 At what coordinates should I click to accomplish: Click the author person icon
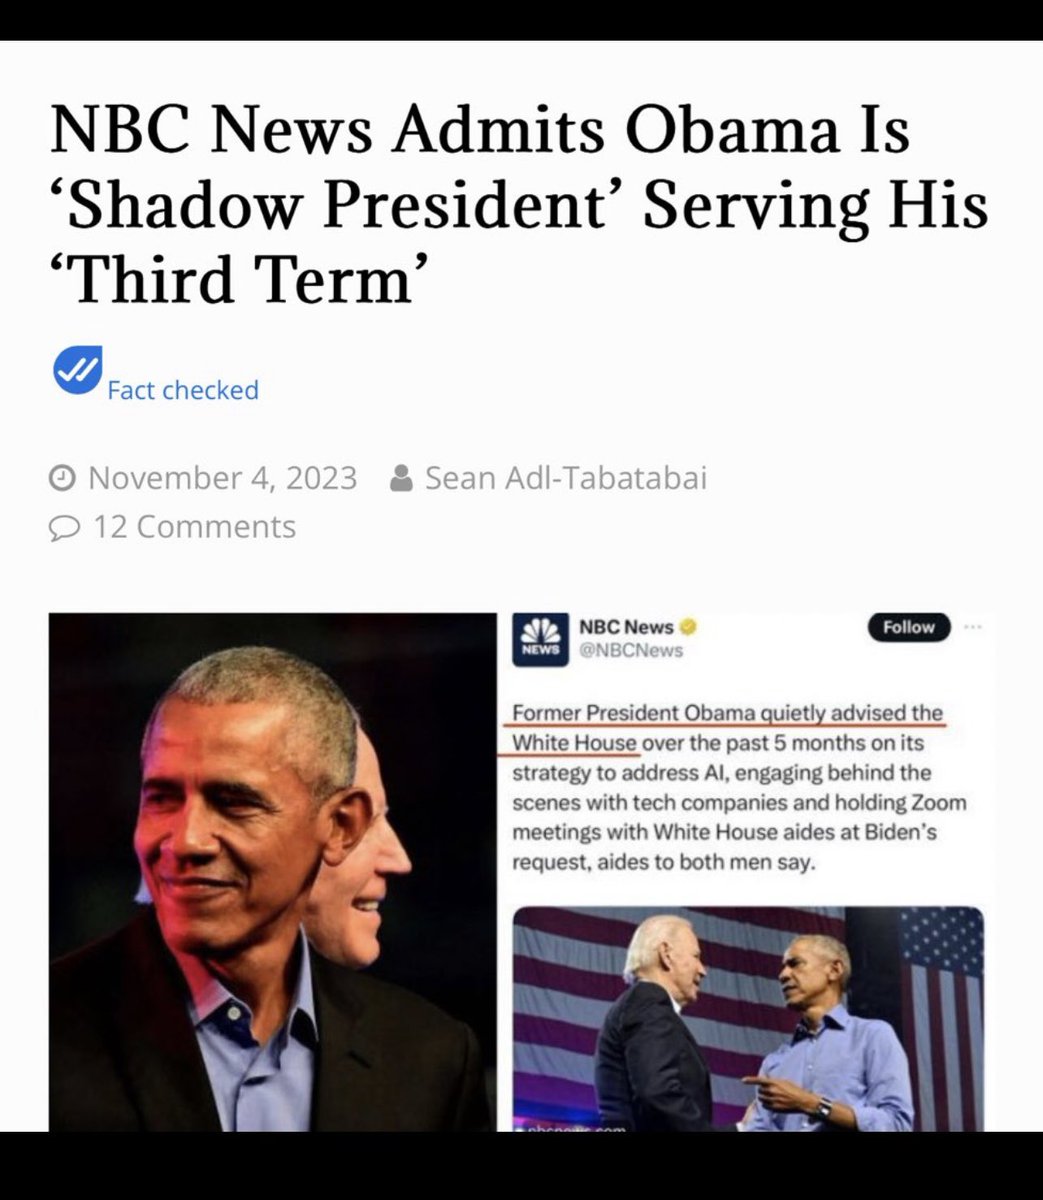click(x=401, y=478)
